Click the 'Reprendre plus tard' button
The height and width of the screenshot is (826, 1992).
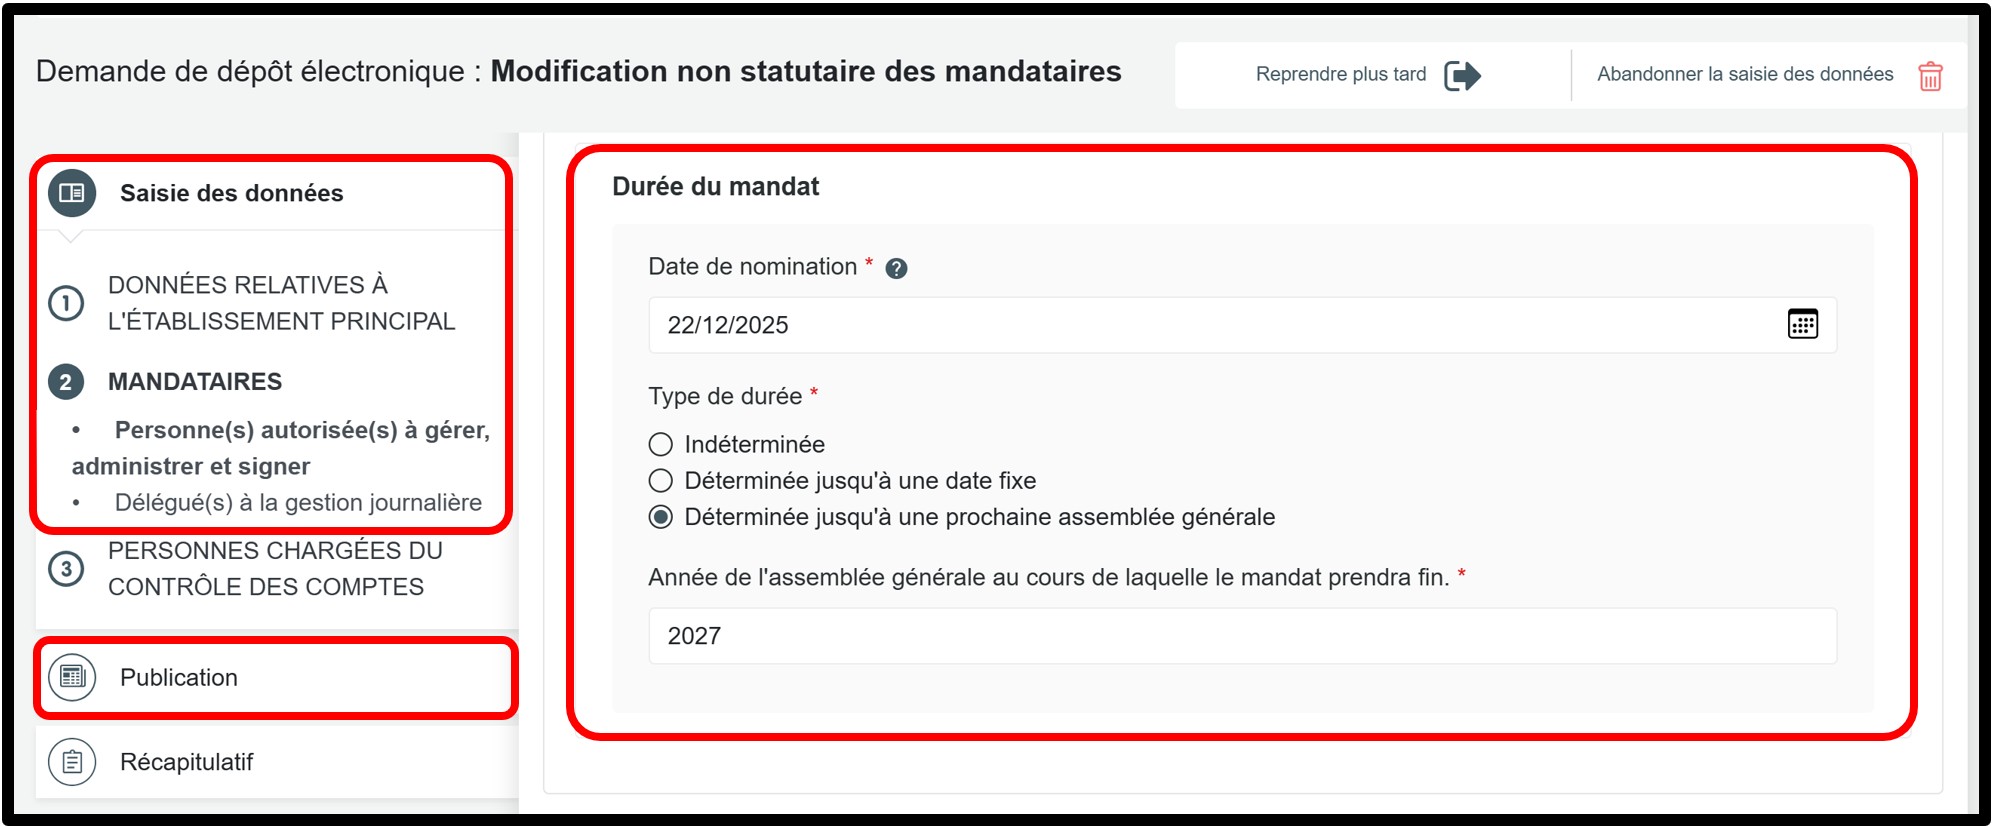coord(1340,74)
